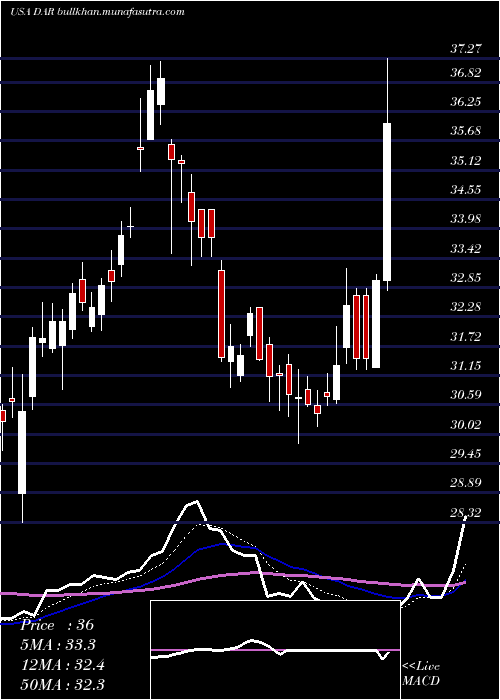
Task: Click the 32.28 price axis label
Action: [466, 307]
